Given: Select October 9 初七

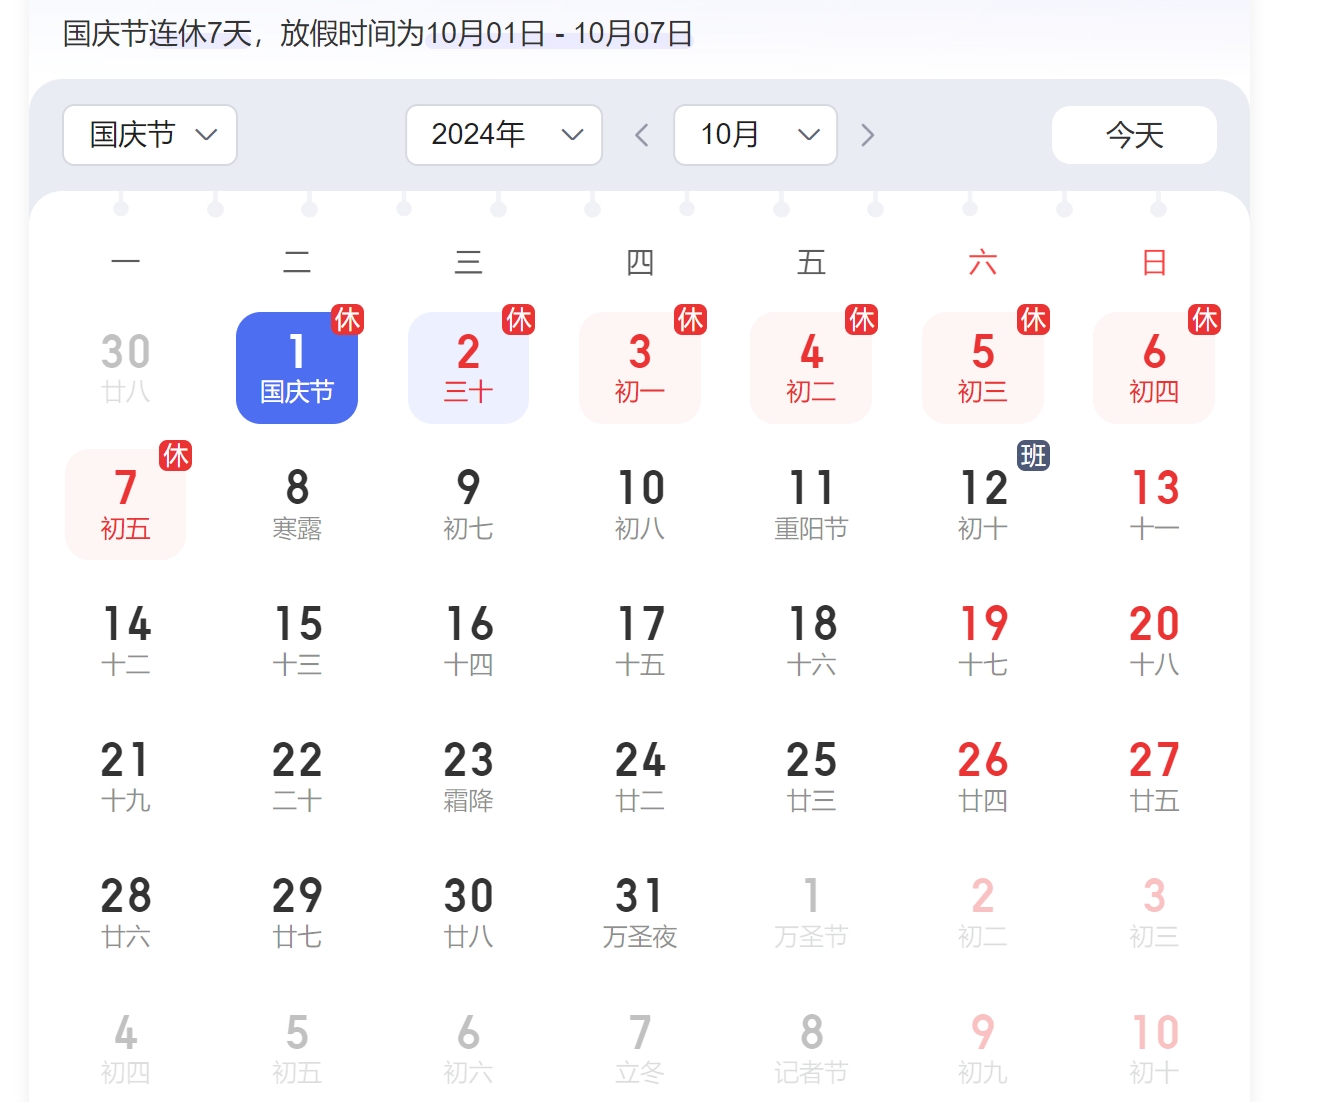Looking at the screenshot, I should (x=469, y=504).
